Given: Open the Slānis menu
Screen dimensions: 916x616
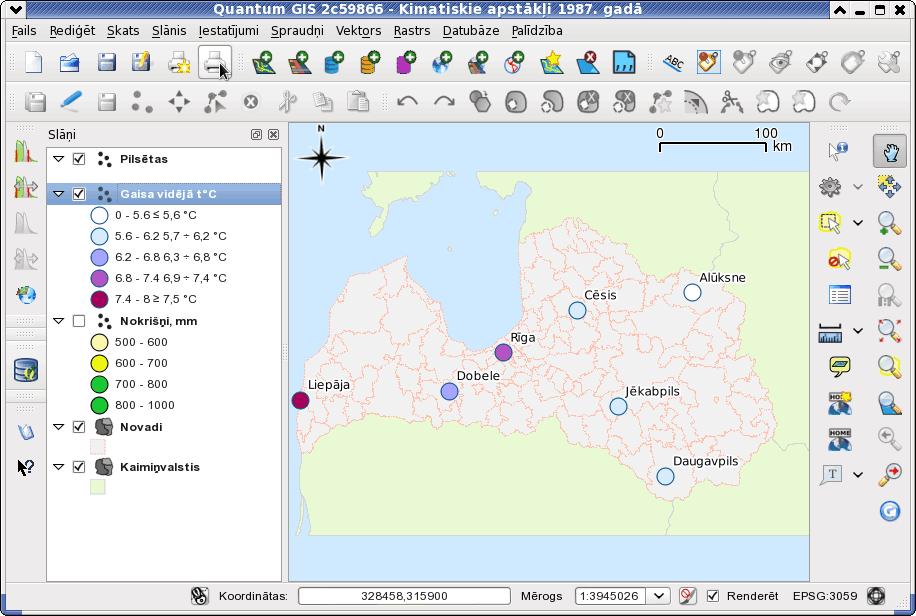Looking at the screenshot, I should 169,30.
